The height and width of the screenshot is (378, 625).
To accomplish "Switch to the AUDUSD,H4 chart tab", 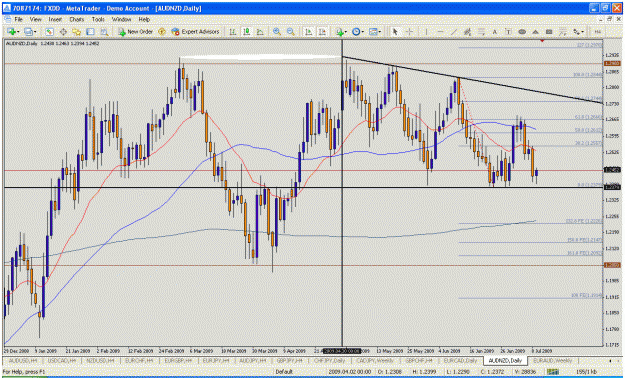I will click(x=23, y=360).
